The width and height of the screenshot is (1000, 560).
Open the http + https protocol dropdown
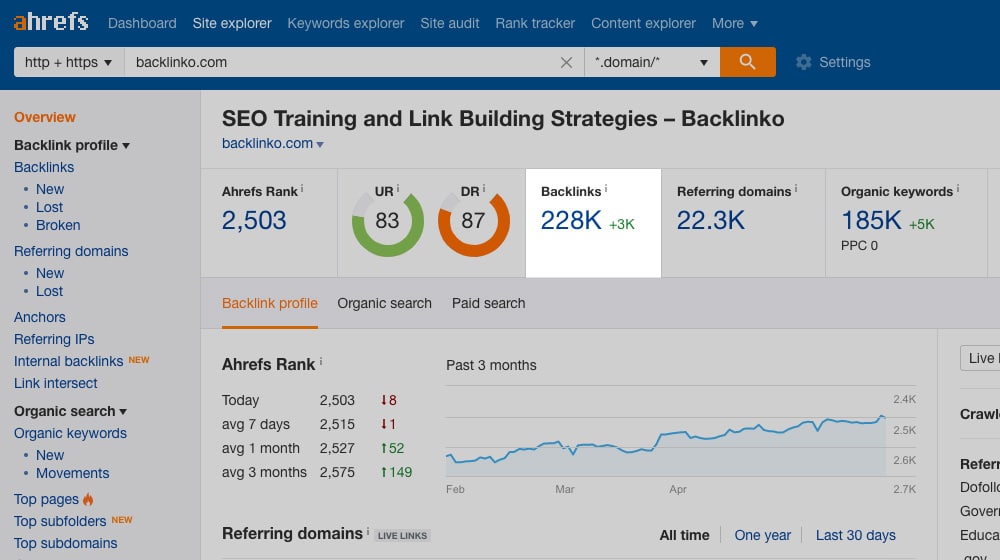click(69, 62)
